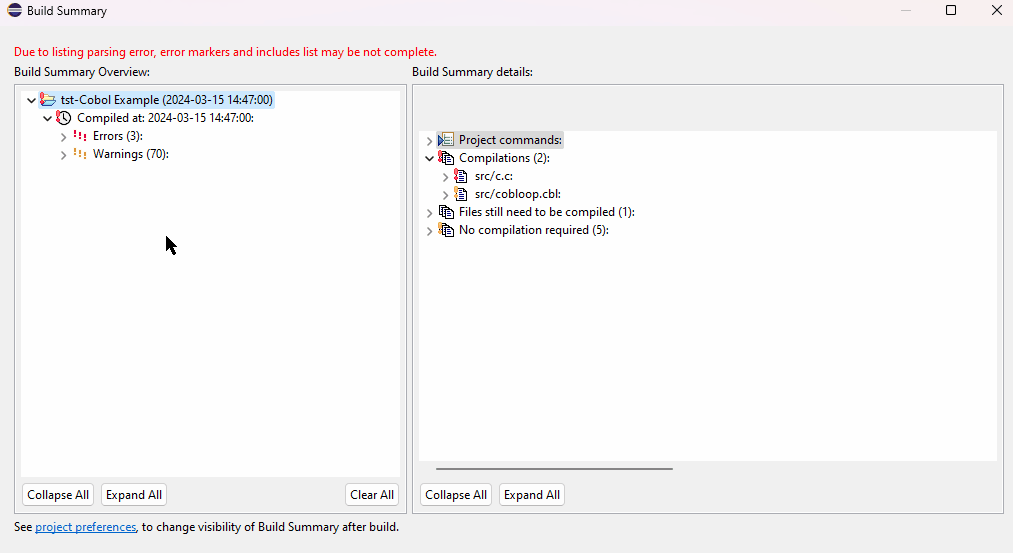The image size is (1013, 553).
Task: Click the Project commands icon
Action: [x=446, y=140]
